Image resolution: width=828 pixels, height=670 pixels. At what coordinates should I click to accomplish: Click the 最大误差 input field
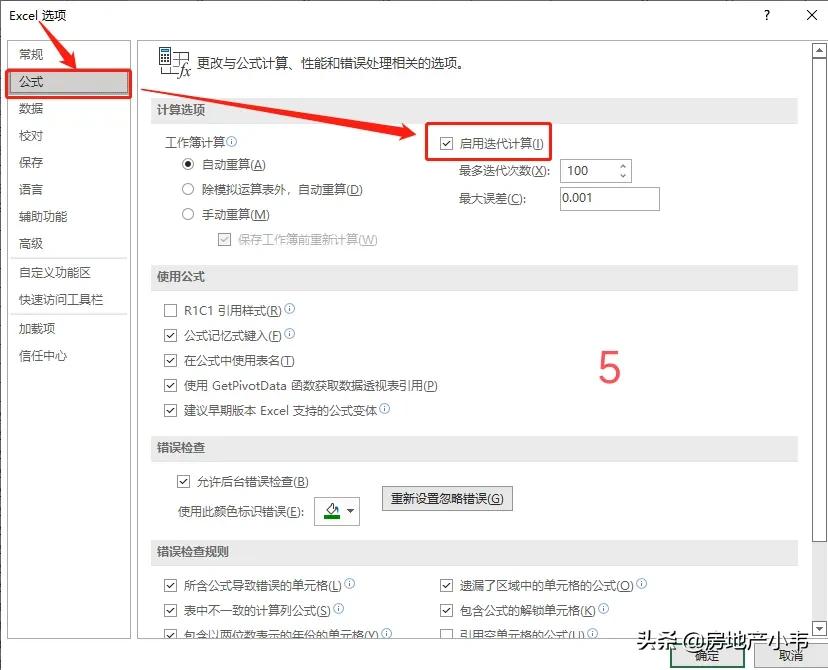pos(609,199)
